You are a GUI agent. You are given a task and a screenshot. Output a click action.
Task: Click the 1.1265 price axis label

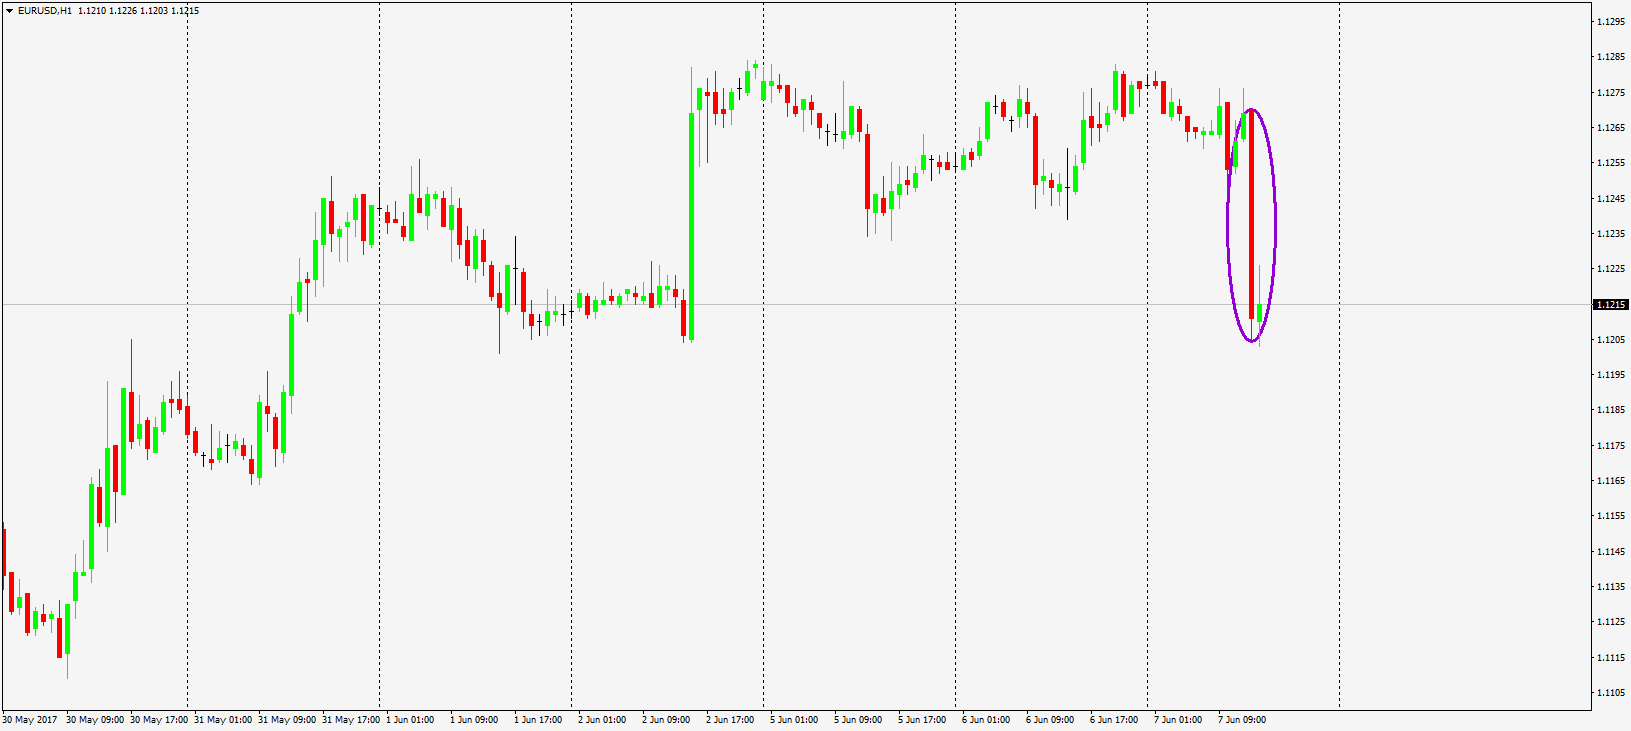[1611, 128]
